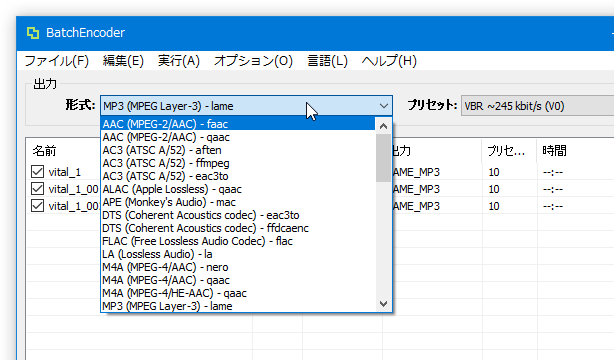
Task: Pick LA (Lossless Audio) - la
Action: pyautogui.click(x=238, y=254)
